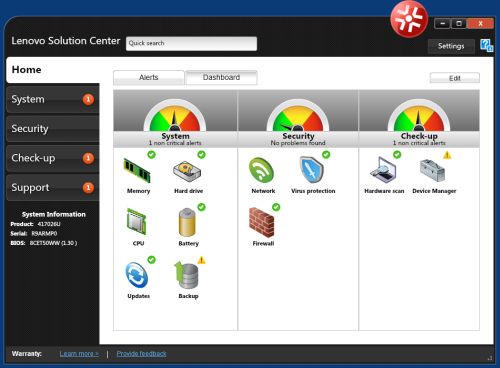Go to the Support sidebar section
500x368 pixels.
[x=52, y=187]
